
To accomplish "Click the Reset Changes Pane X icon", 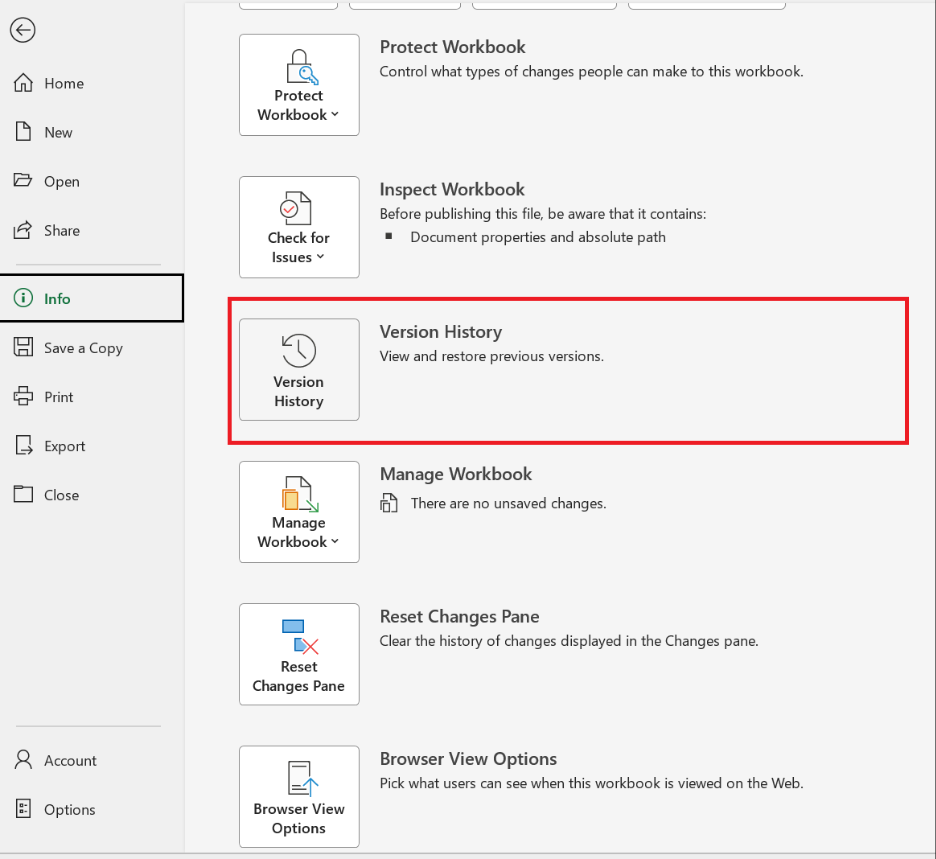I will (x=300, y=637).
